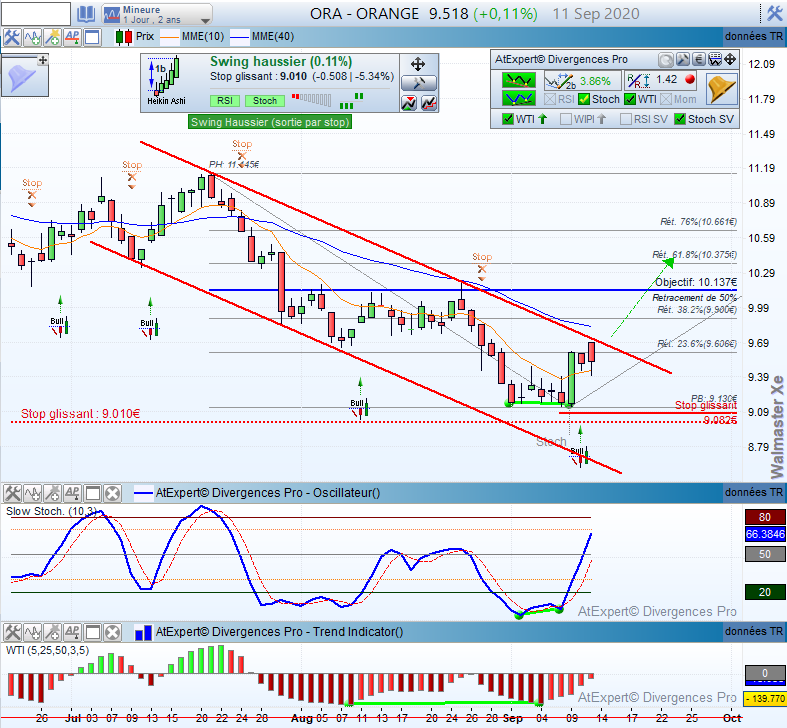Image resolution: width=787 pixels, height=728 pixels.
Task: Click the 66.3846 oscillator value label
Action: [765, 534]
